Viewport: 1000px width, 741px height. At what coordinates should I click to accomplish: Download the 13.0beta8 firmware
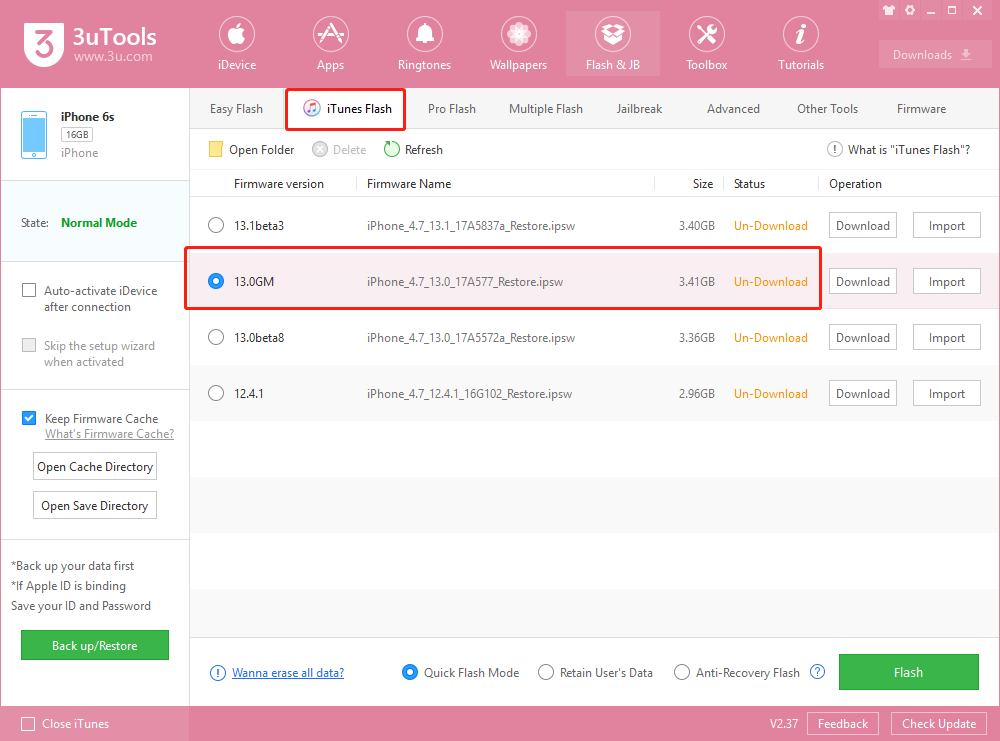click(863, 338)
